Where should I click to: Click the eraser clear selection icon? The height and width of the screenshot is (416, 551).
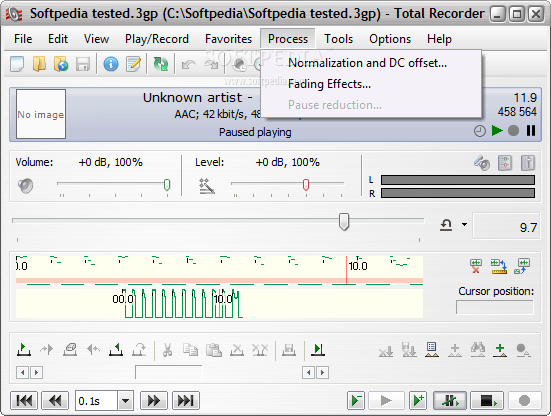[x=70, y=350]
